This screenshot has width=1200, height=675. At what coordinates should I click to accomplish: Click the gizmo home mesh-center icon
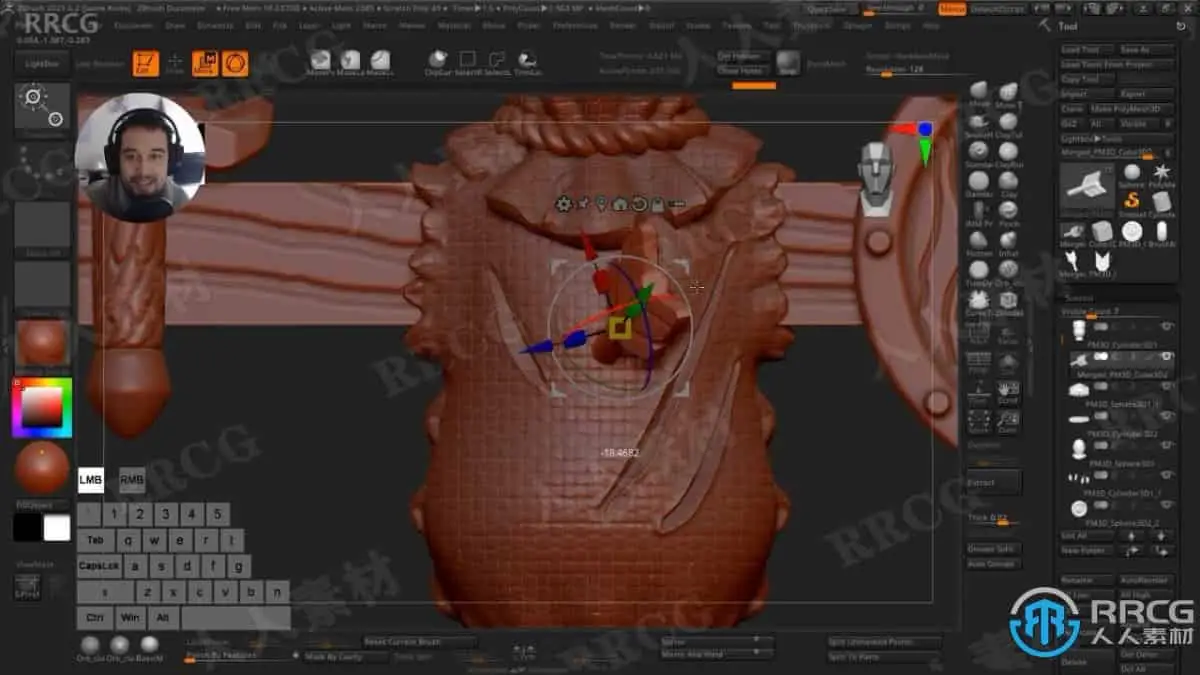(619, 204)
